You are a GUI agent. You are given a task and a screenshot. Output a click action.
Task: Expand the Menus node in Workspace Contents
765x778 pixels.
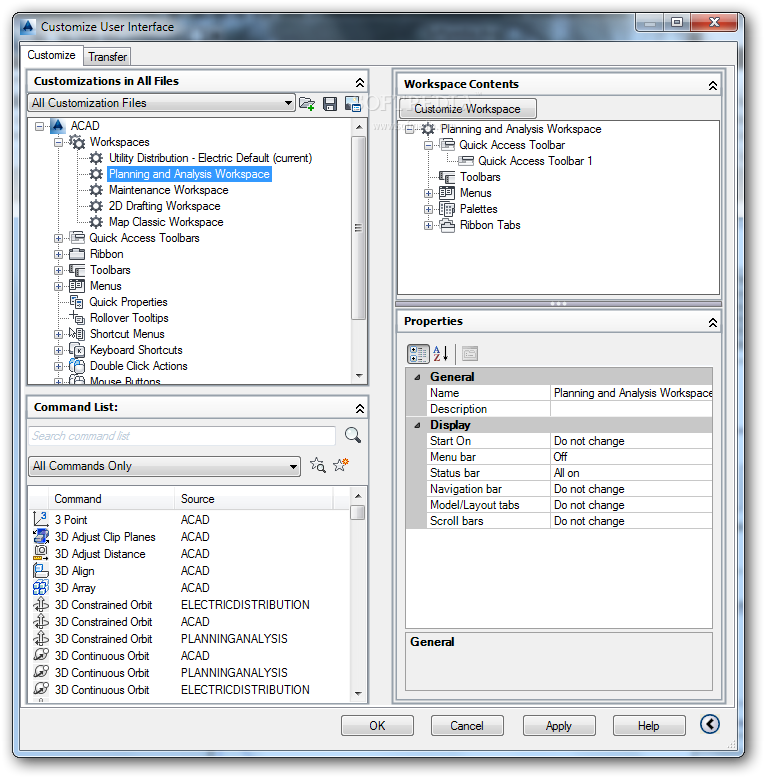(428, 194)
